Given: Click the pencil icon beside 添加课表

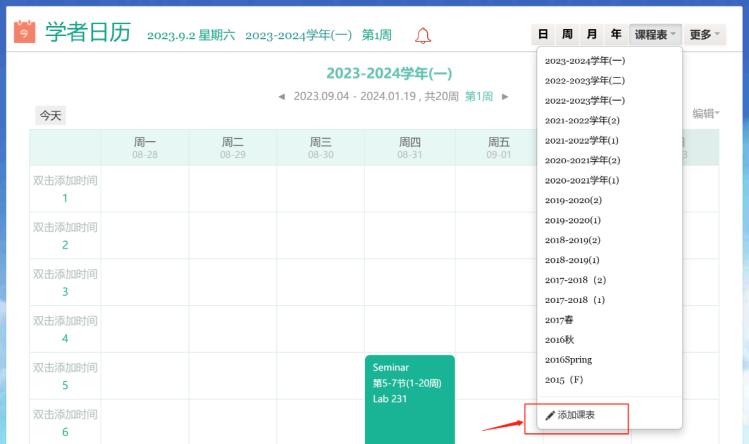Looking at the screenshot, I should (x=549, y=415).
